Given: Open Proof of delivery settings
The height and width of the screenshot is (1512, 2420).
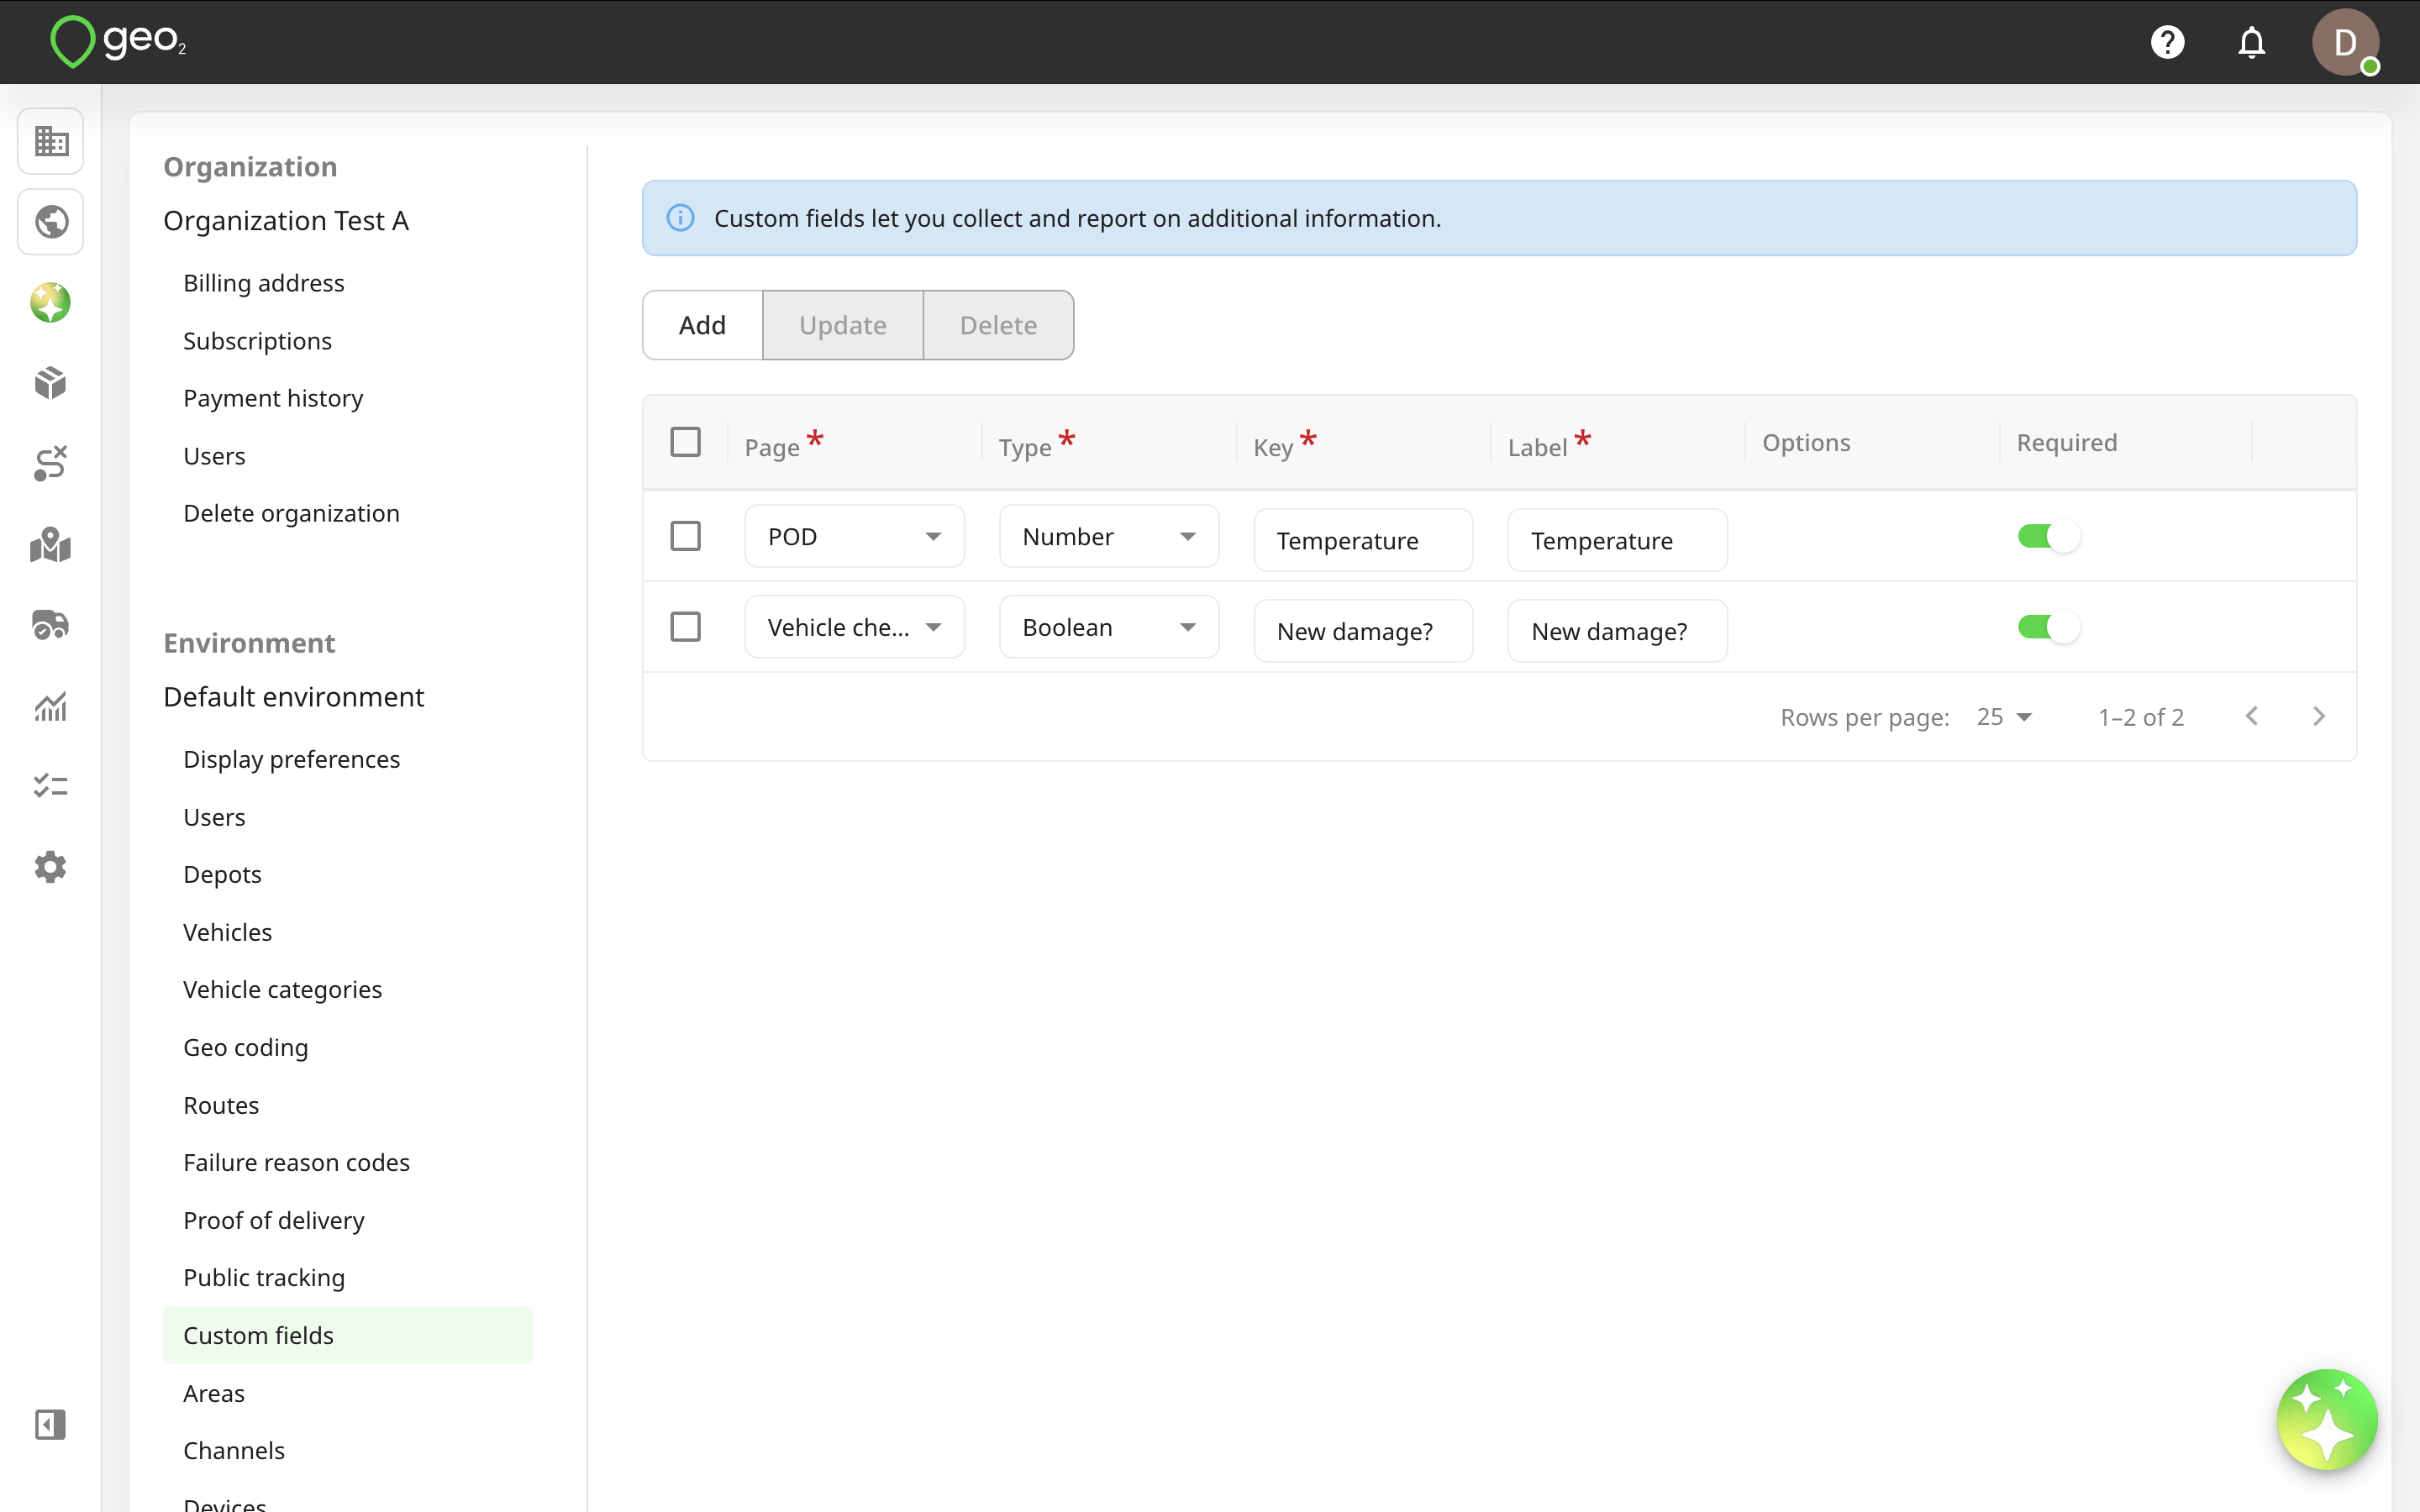Looking at the screenshot, I should pyautogui.click(x=274, y=1220).
